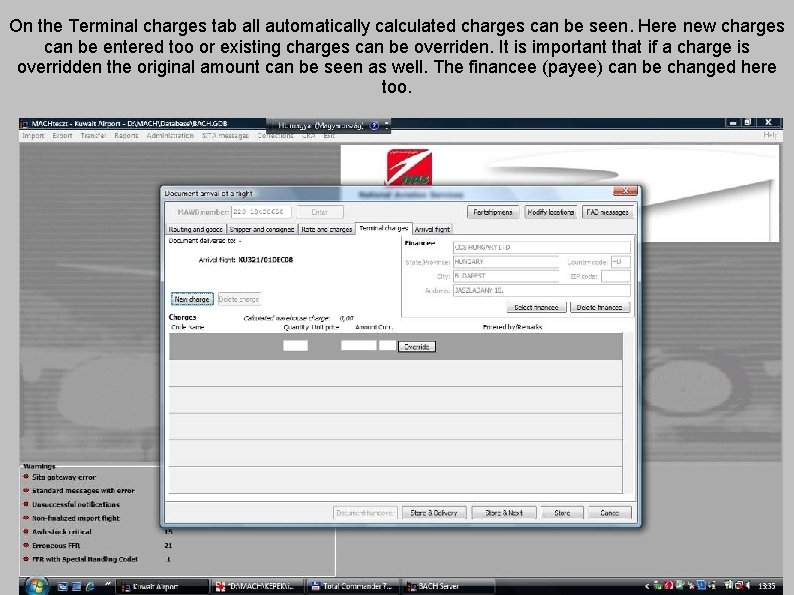Viewport: 794px width, 595px height.
Task: Click the Delete charge button
Action: (x=239, y=299)
